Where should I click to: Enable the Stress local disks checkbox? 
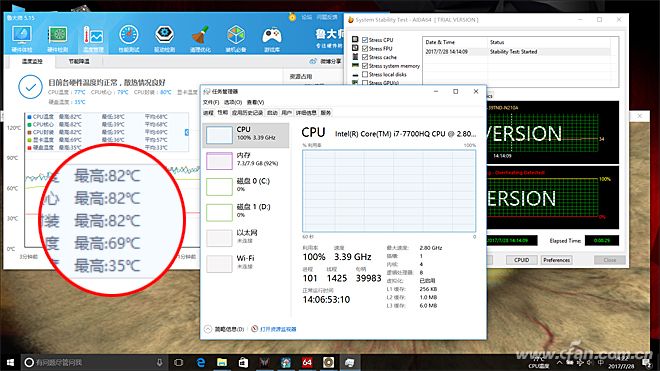(x=365, y=75)
